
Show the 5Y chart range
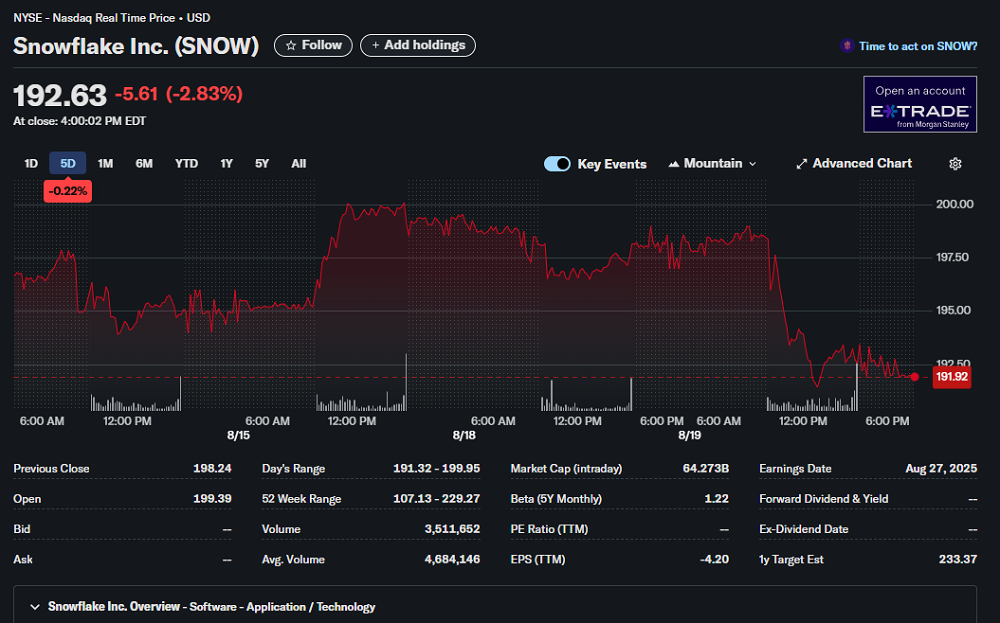pos(262,164)
